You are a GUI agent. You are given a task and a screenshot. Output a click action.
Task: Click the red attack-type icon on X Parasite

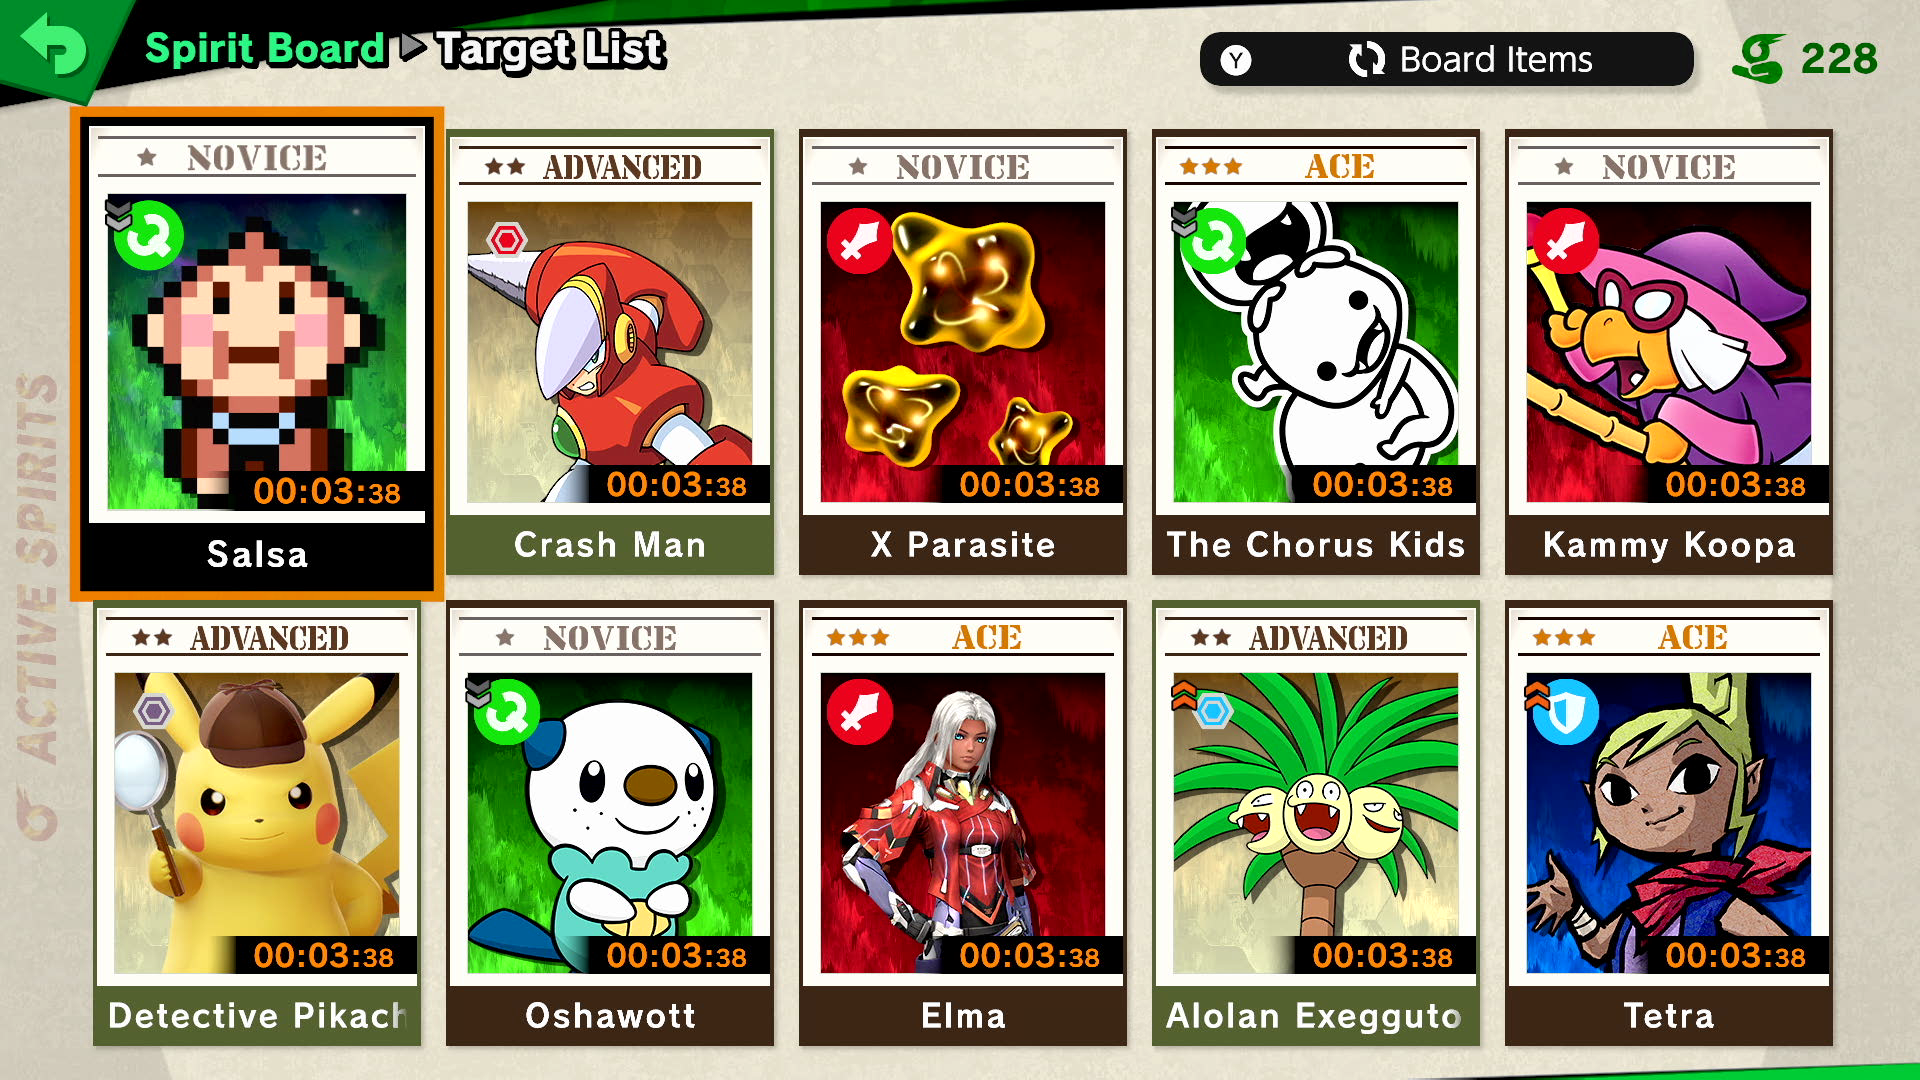pyautogui.click(x=859, y=241)
